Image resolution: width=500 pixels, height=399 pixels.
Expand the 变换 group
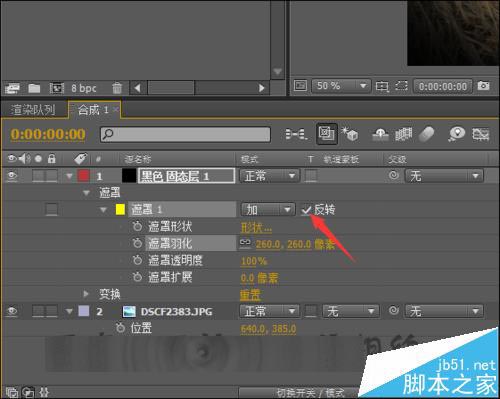coord(86,294)
